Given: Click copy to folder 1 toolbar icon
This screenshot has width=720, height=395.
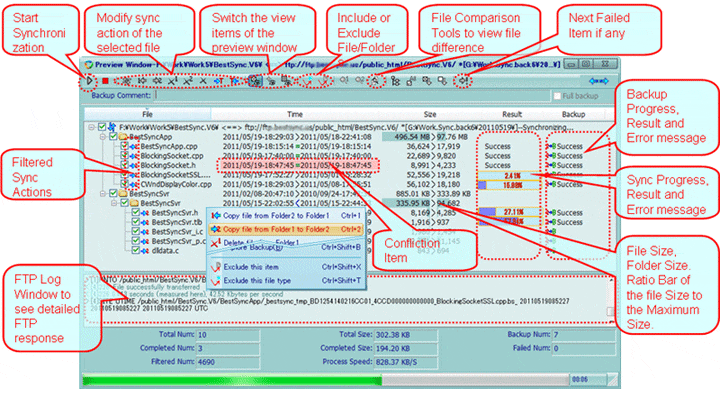Looking at the screenshot, I should click(142, 81).
